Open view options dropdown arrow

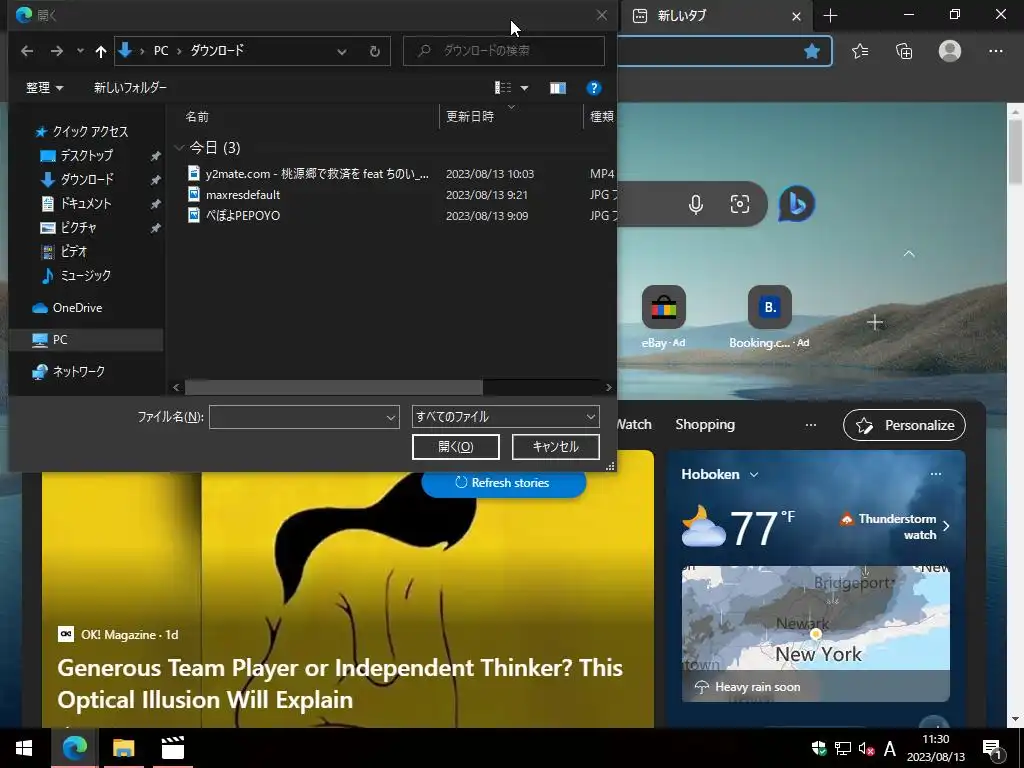click(524, 88)
